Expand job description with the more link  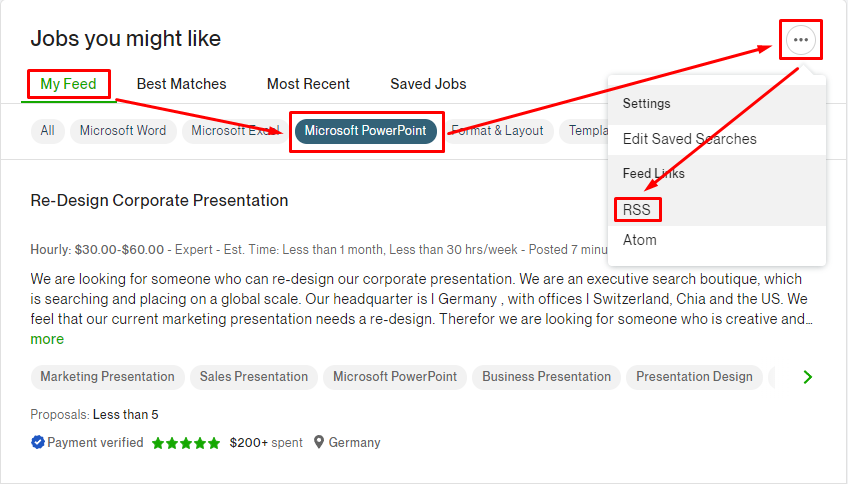[x=47, y=339]
